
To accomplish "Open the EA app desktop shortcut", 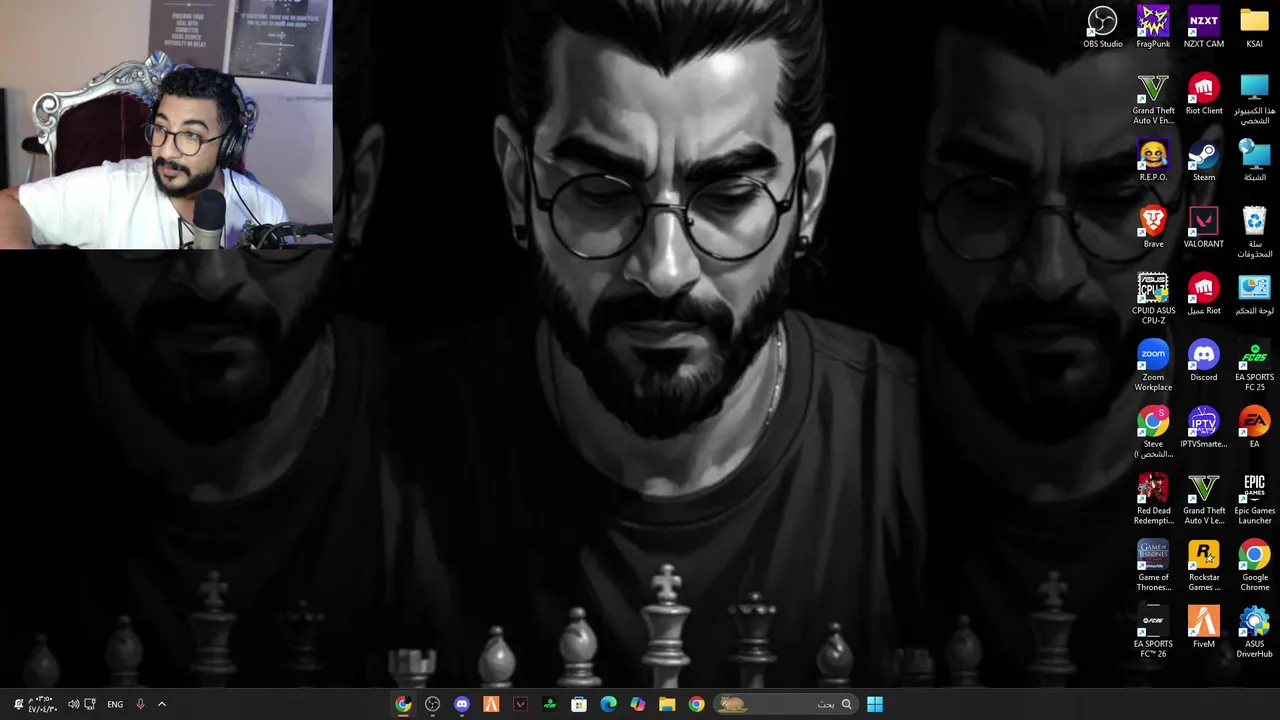I will (1254, 428).
